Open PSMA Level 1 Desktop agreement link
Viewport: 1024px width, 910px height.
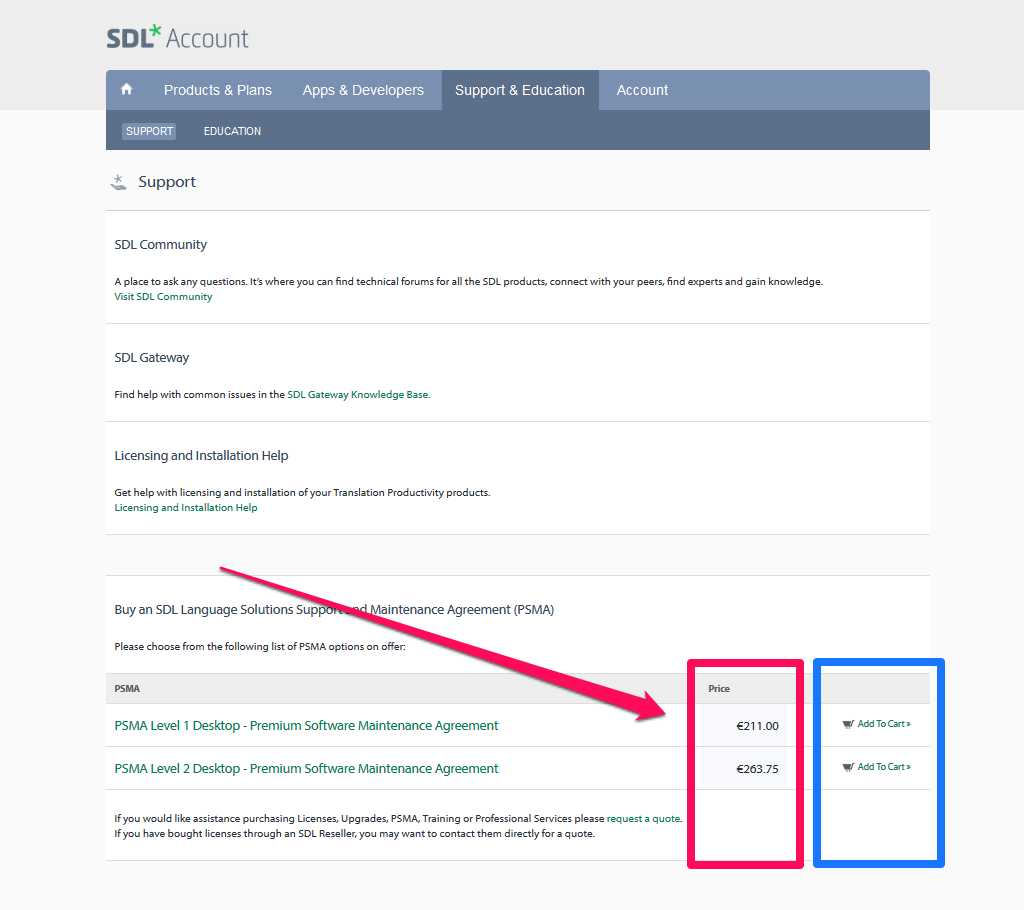(306, 726)
